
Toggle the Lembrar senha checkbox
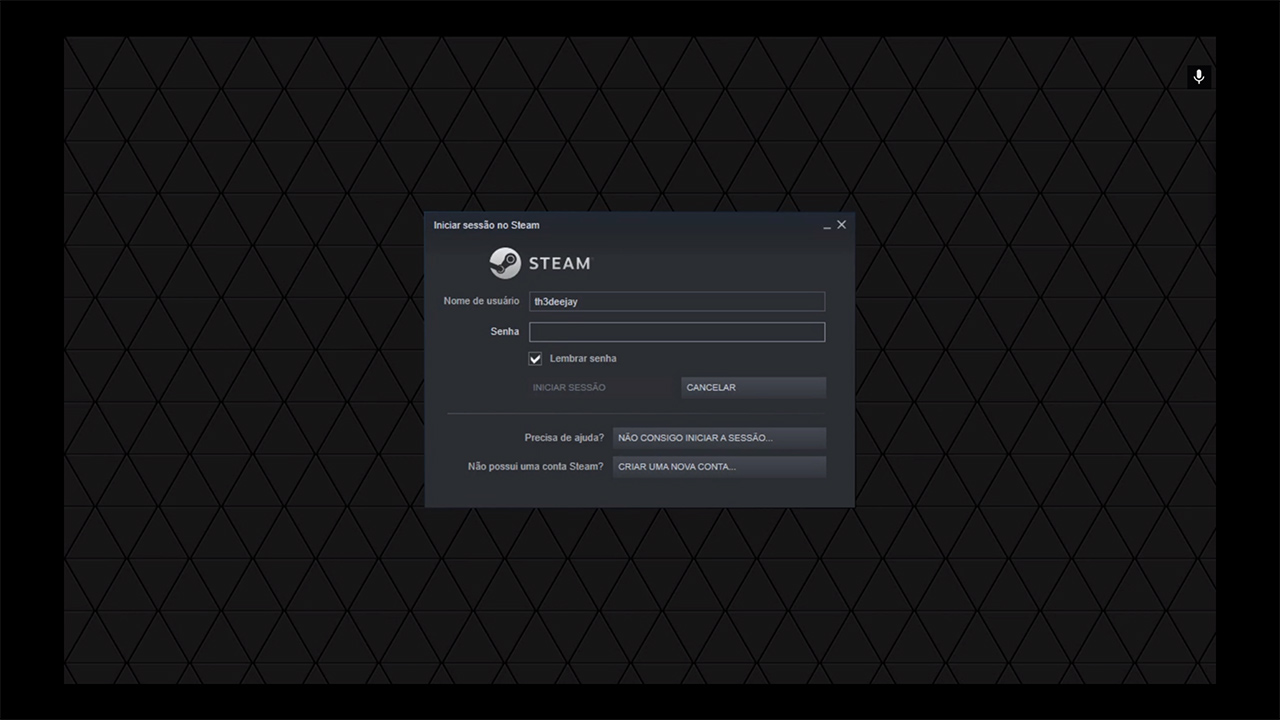point(535,359)
